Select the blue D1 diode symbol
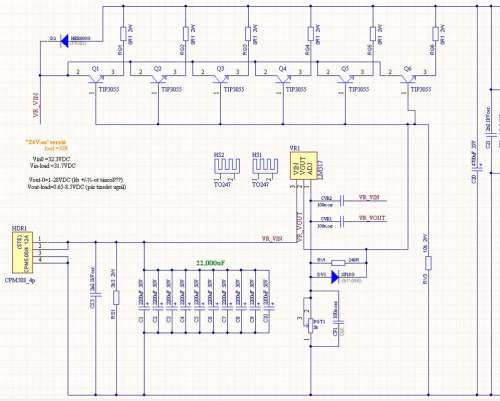Screen dimensions: 500x401 (64, 41)
